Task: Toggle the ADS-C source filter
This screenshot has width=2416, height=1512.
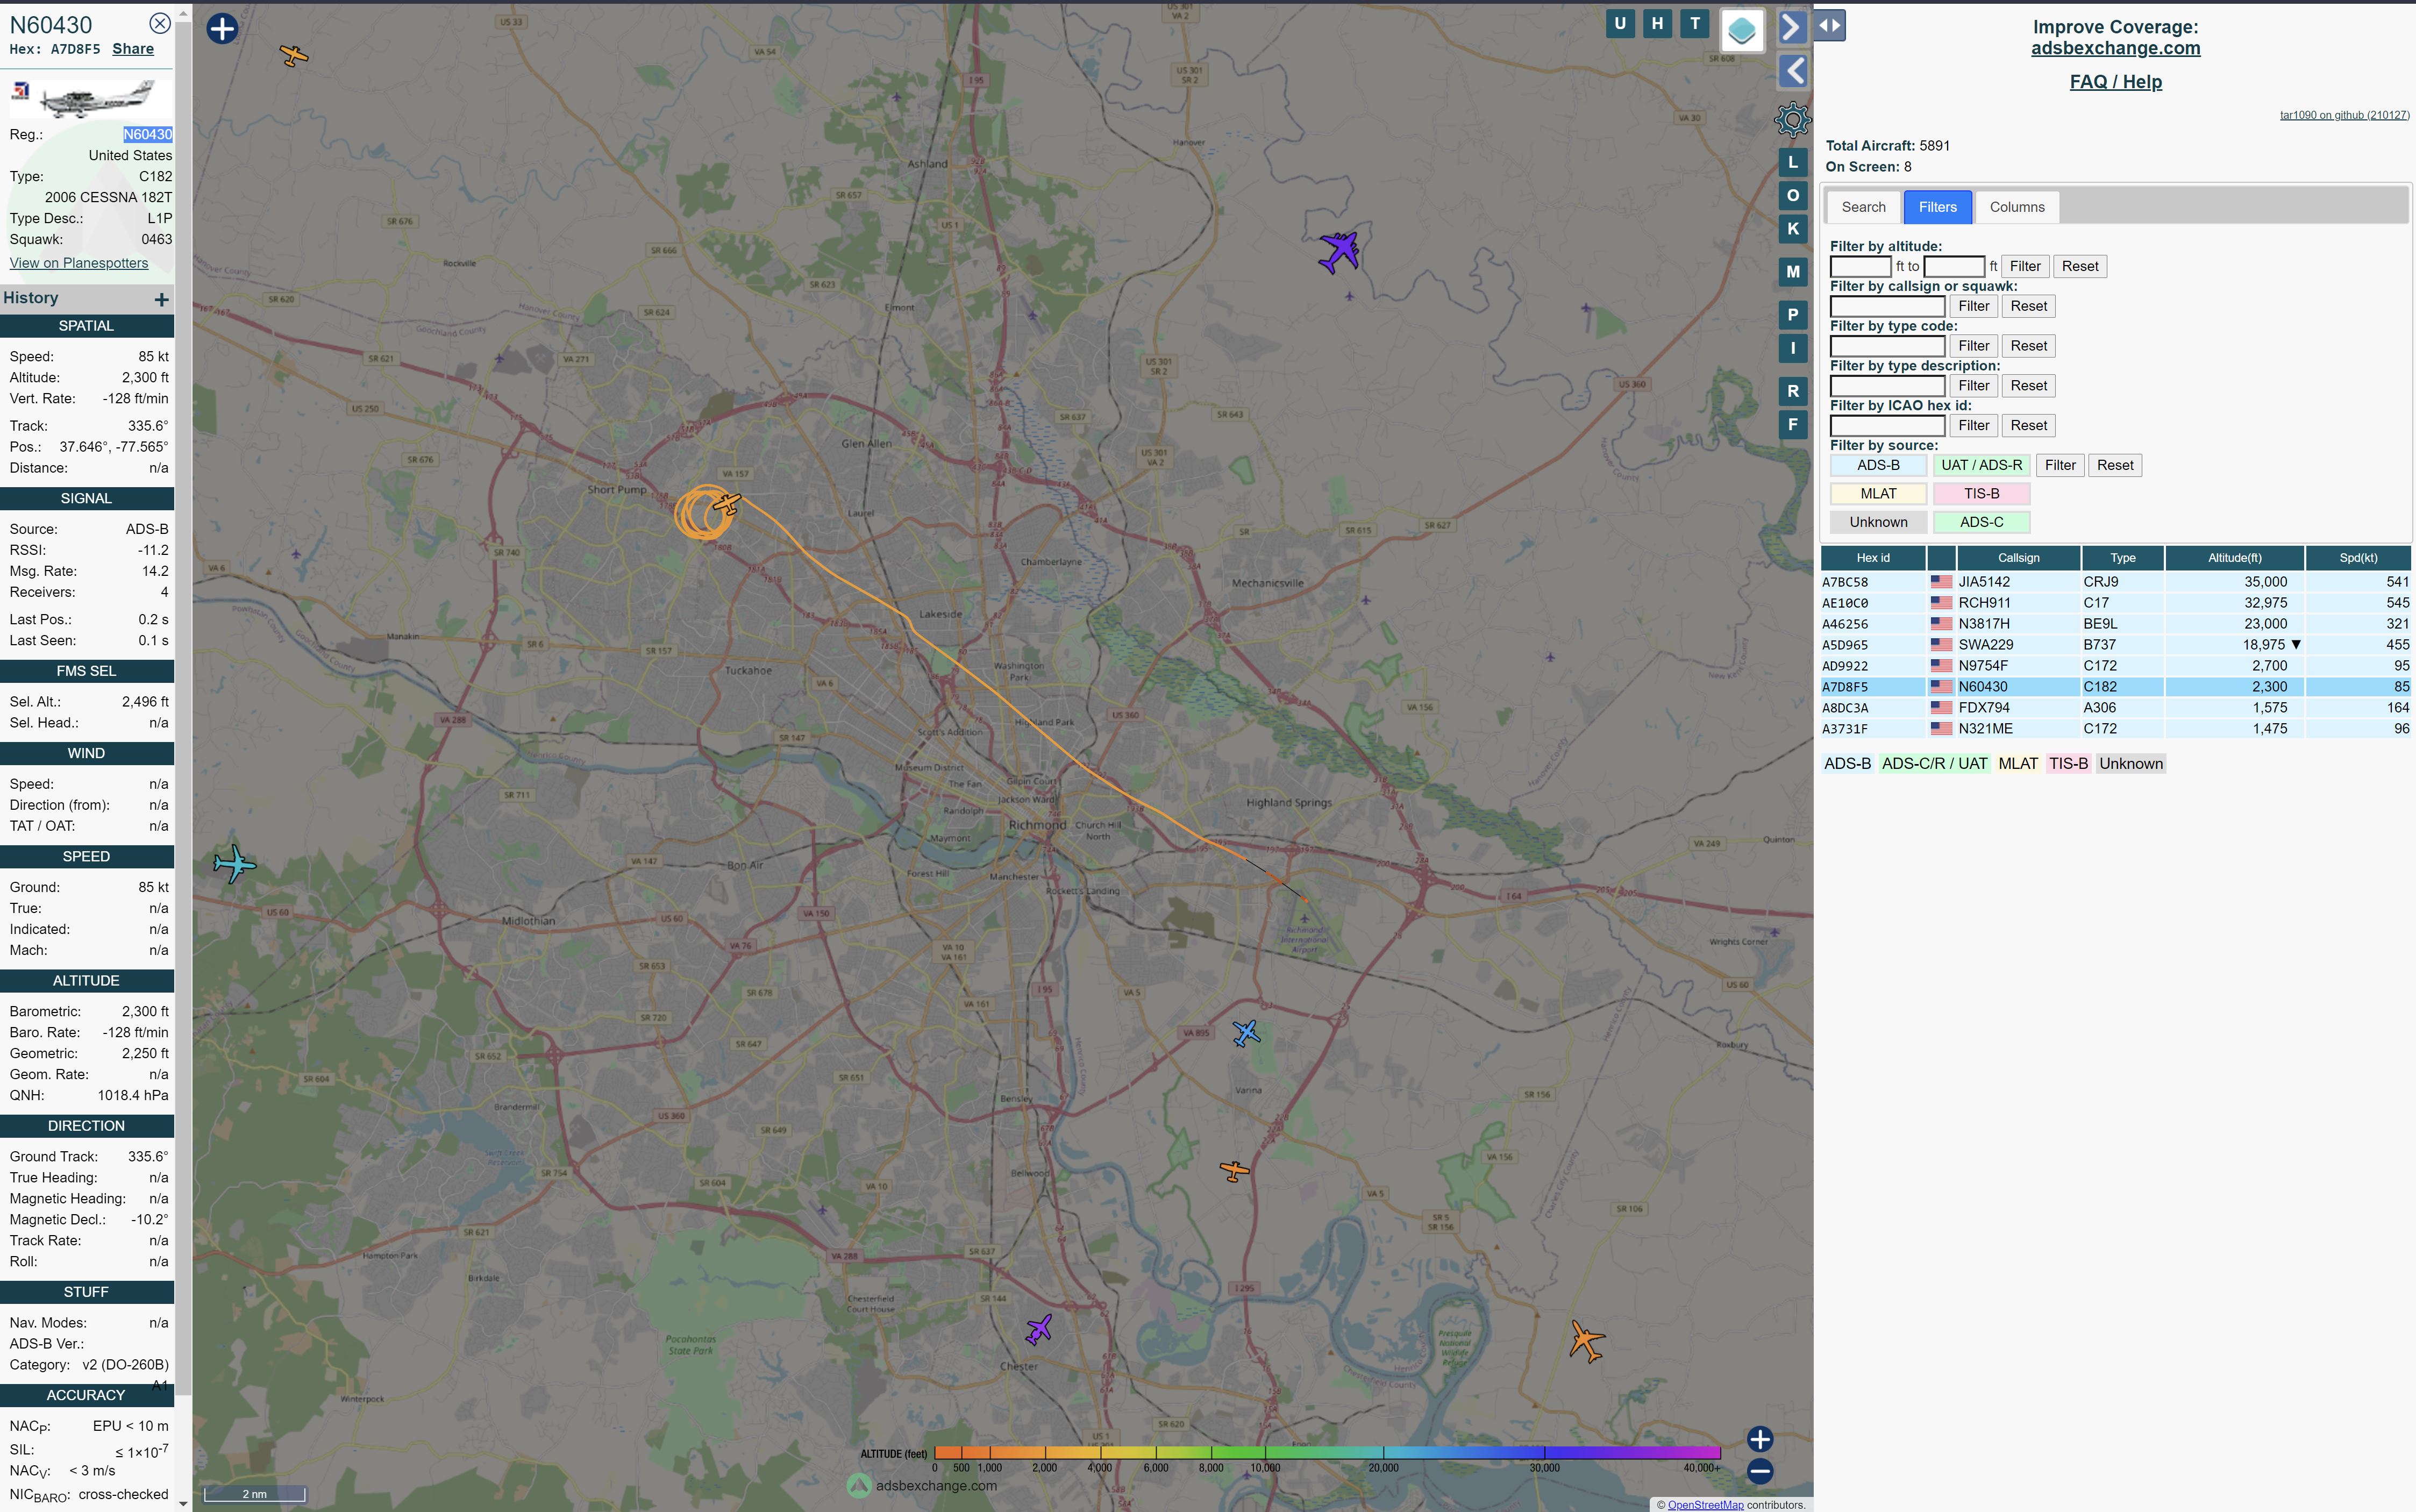Action: (1981, 522)
